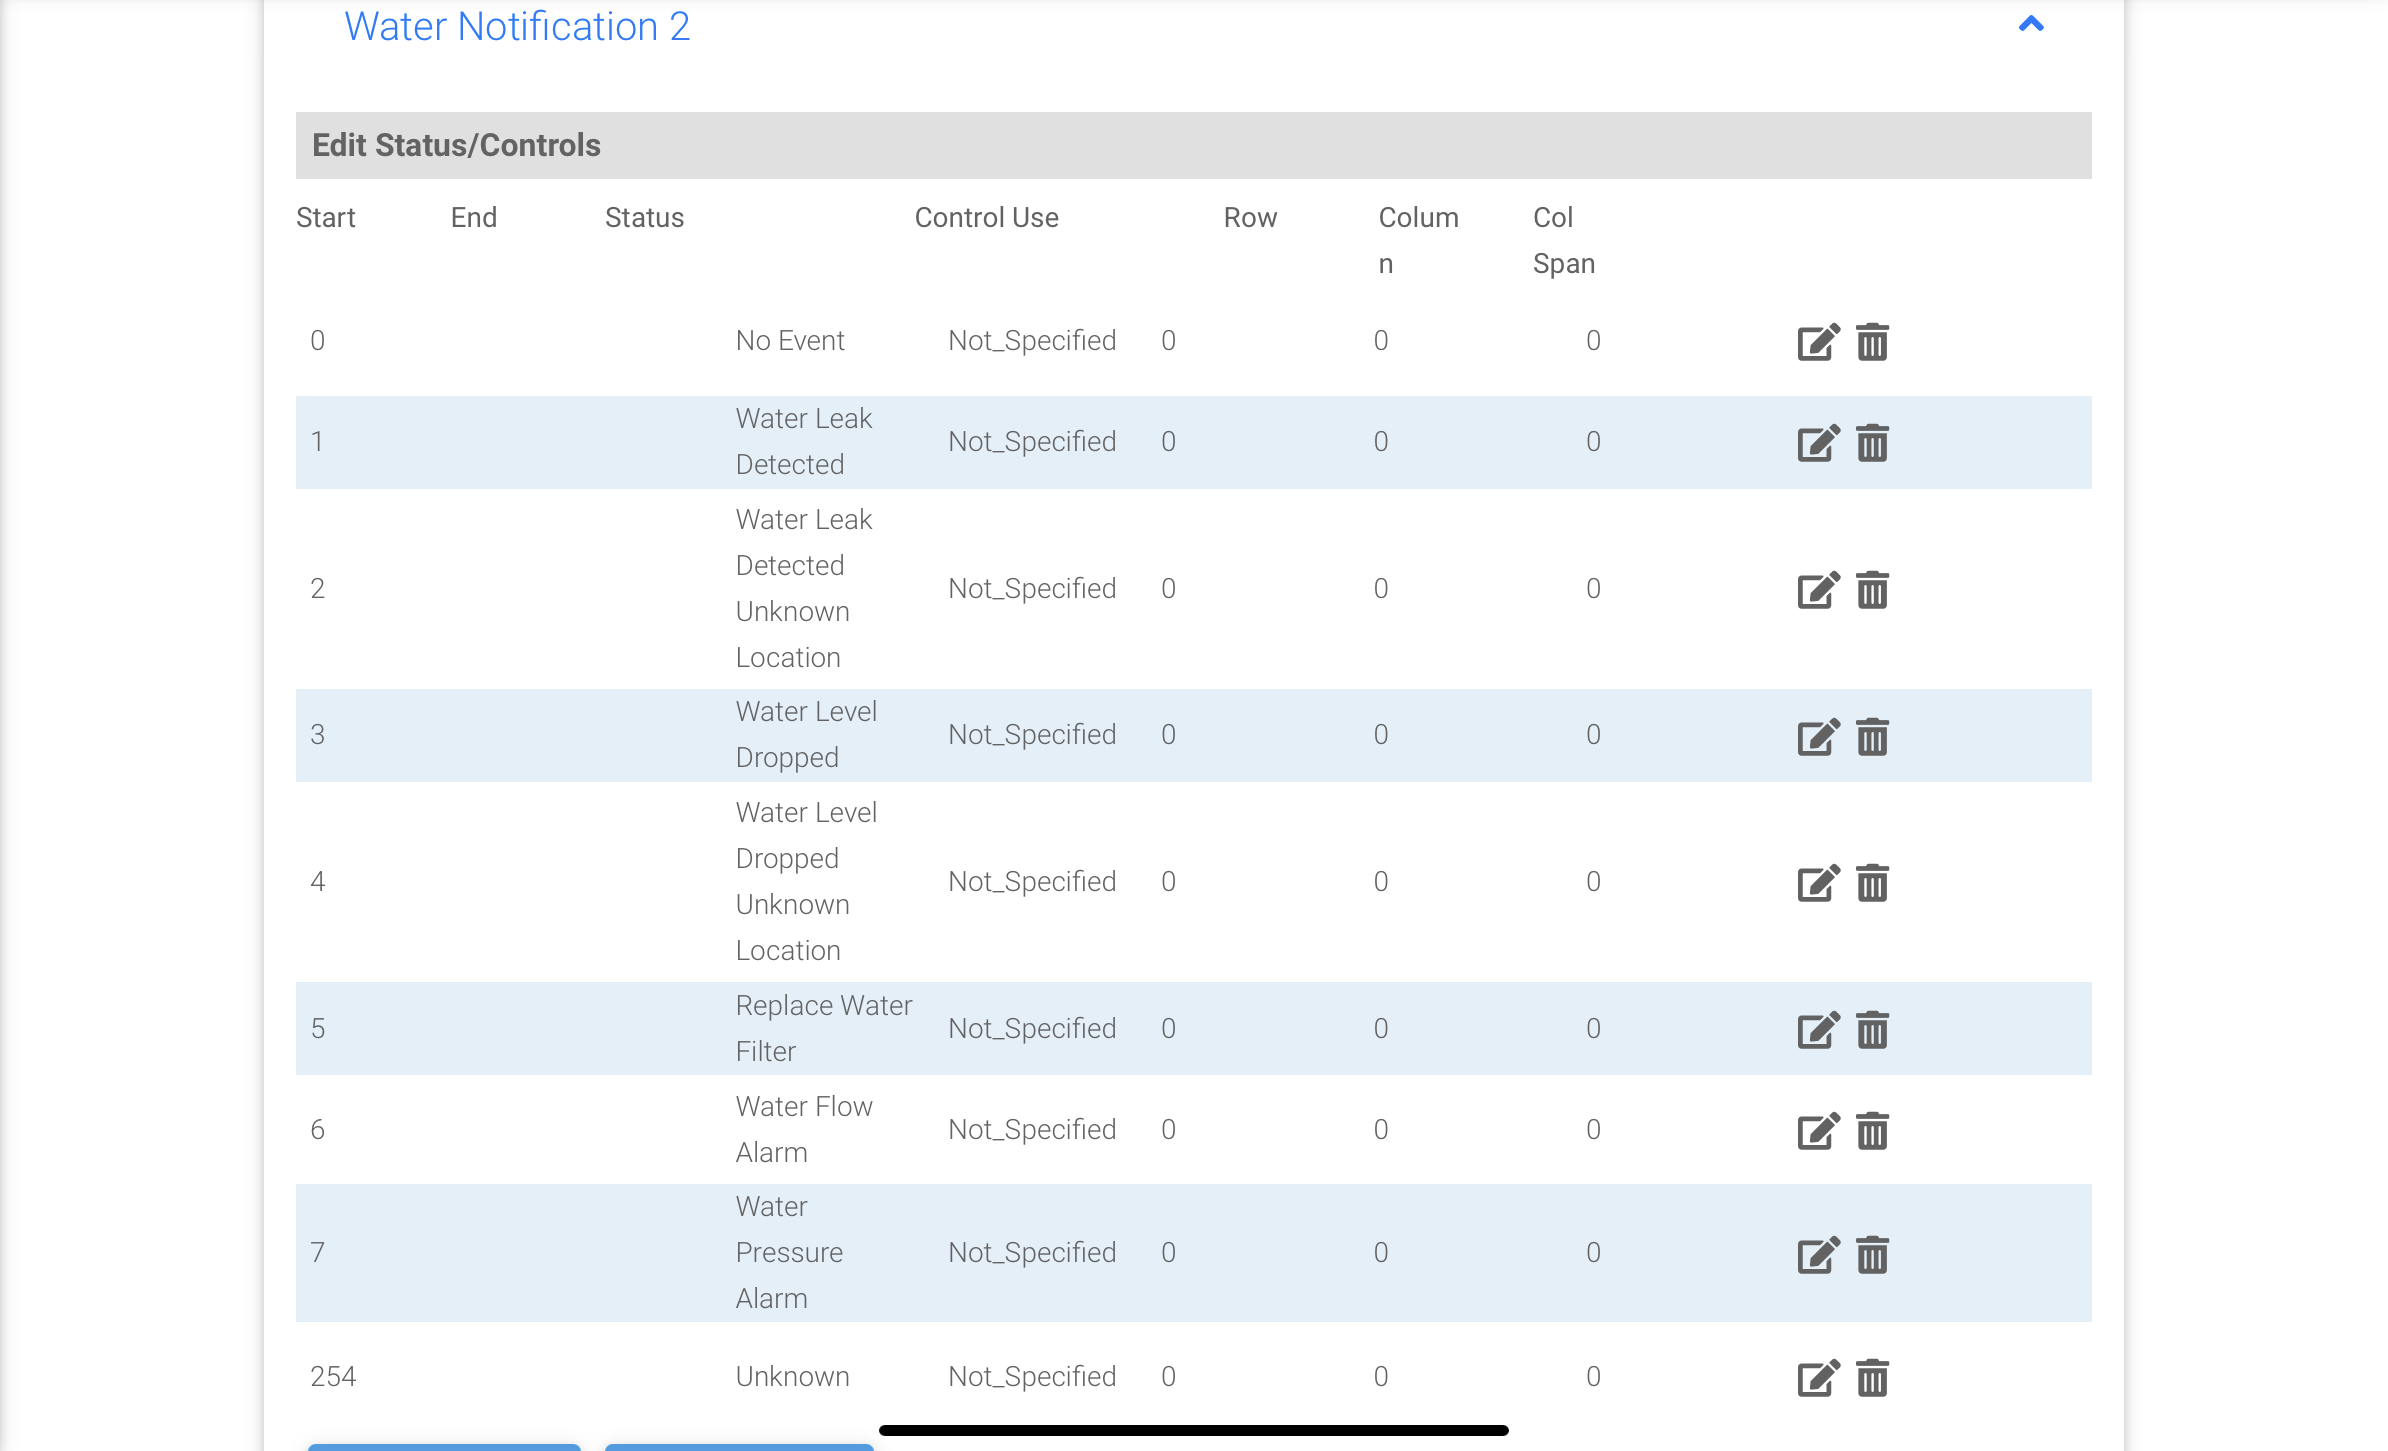Click the Control Use column header
The image size is (2388, 1451).
coord(986,218)
